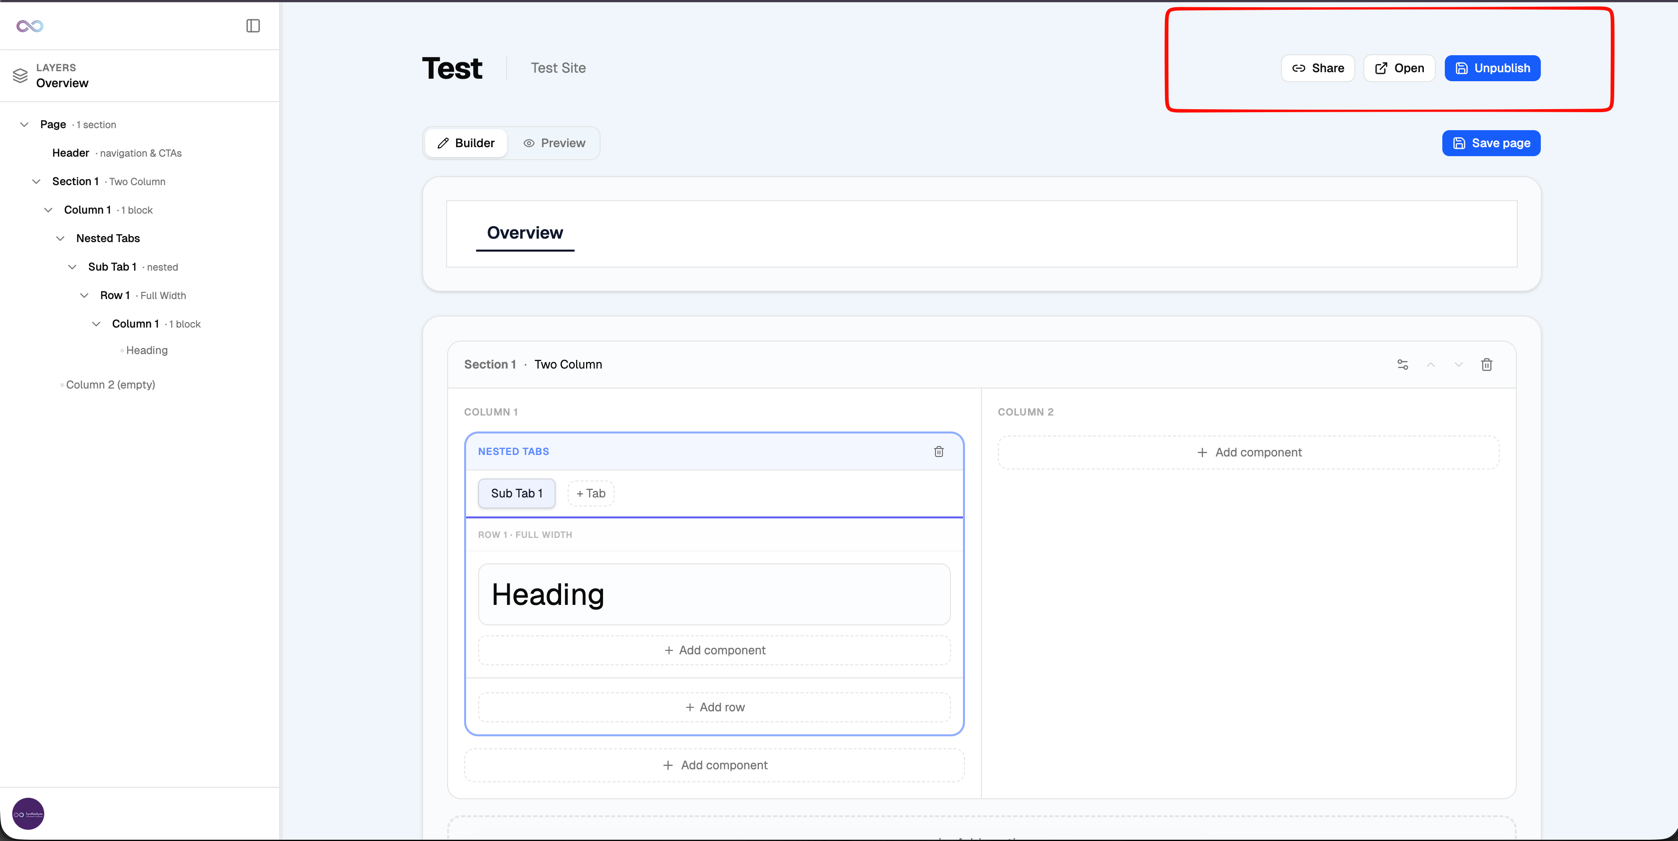Move Section 1 up arrow

1430,365
